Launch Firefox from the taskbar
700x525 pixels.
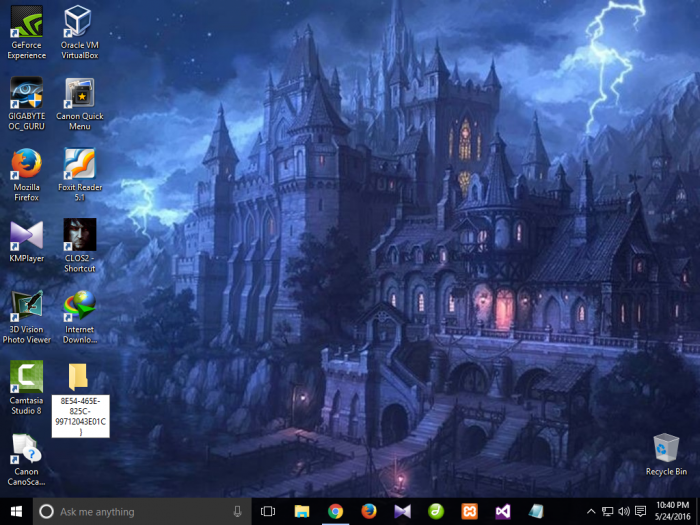pyautogui.click(x=369, y=512)
